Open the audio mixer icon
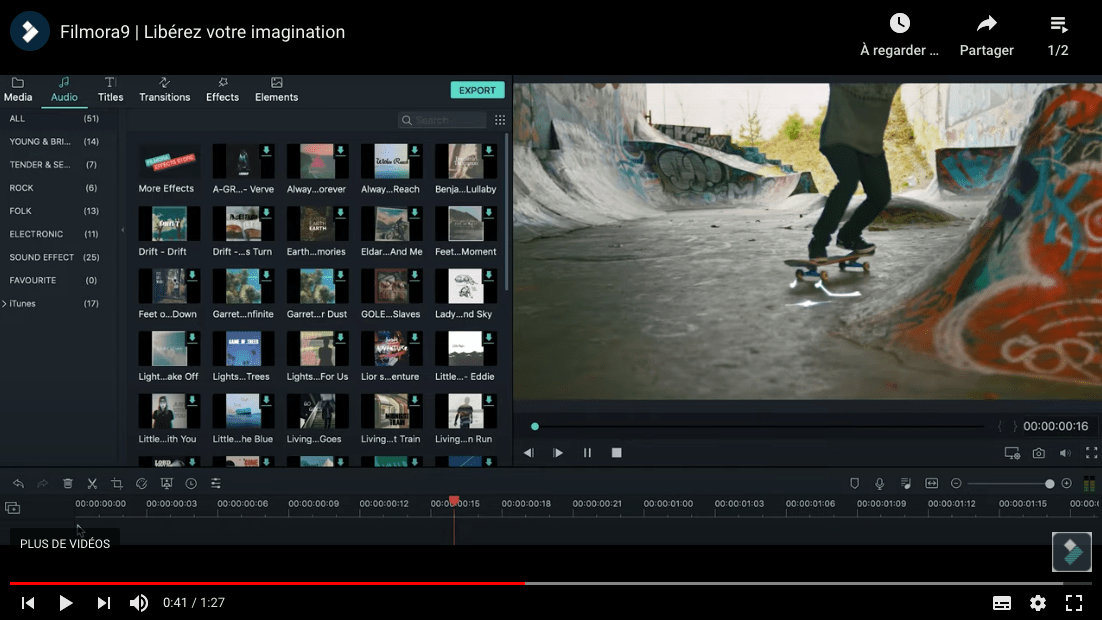 pos(906,484)
